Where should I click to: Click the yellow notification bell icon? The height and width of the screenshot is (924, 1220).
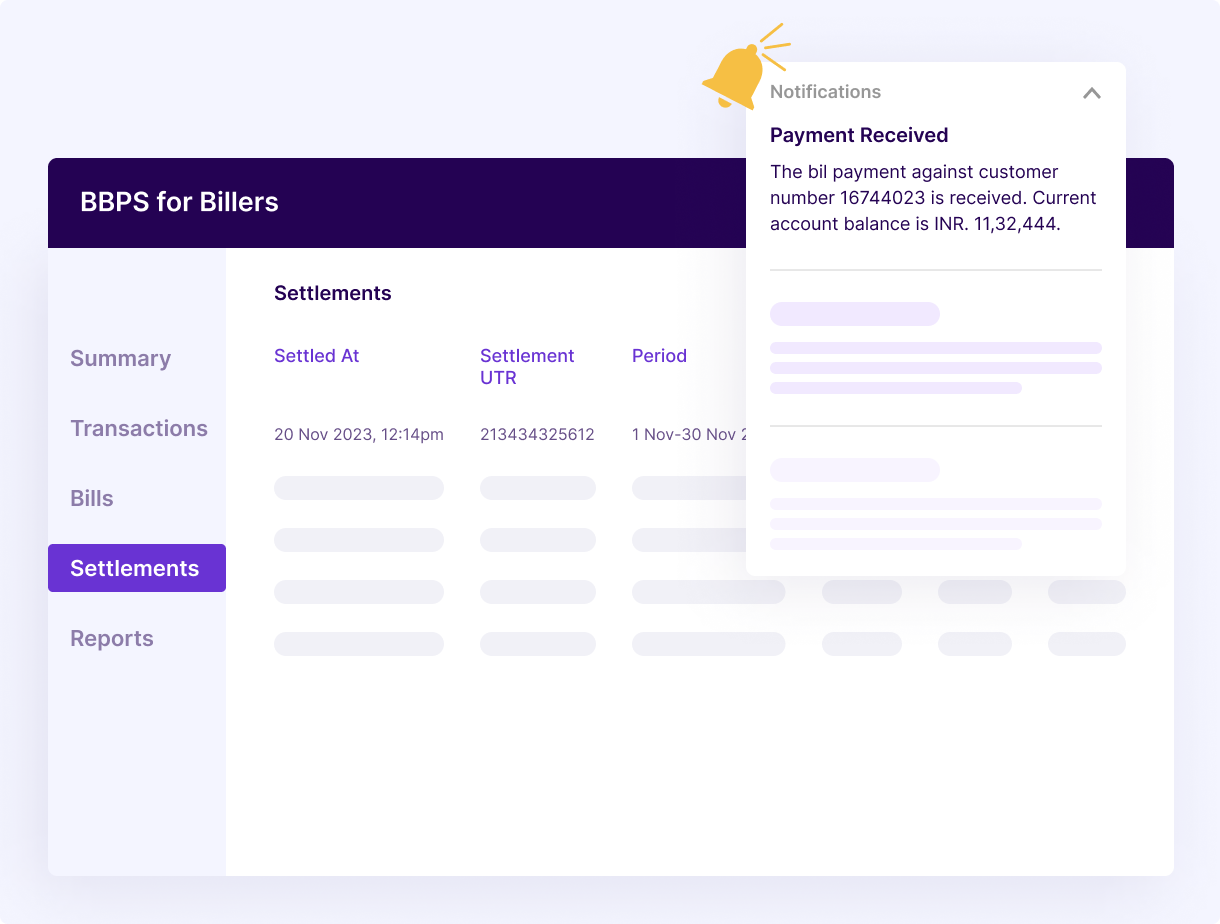click(x=735, y=75)
